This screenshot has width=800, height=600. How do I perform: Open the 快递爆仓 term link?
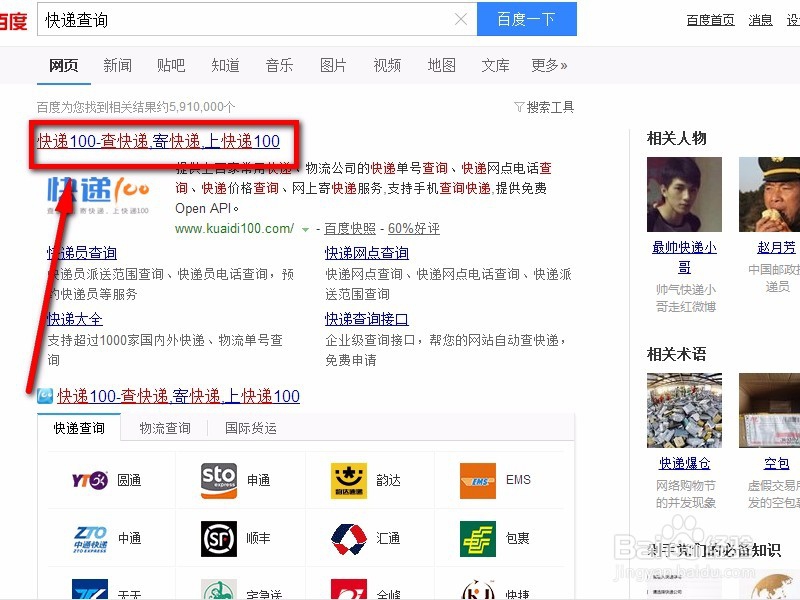(x=684, y=463)
